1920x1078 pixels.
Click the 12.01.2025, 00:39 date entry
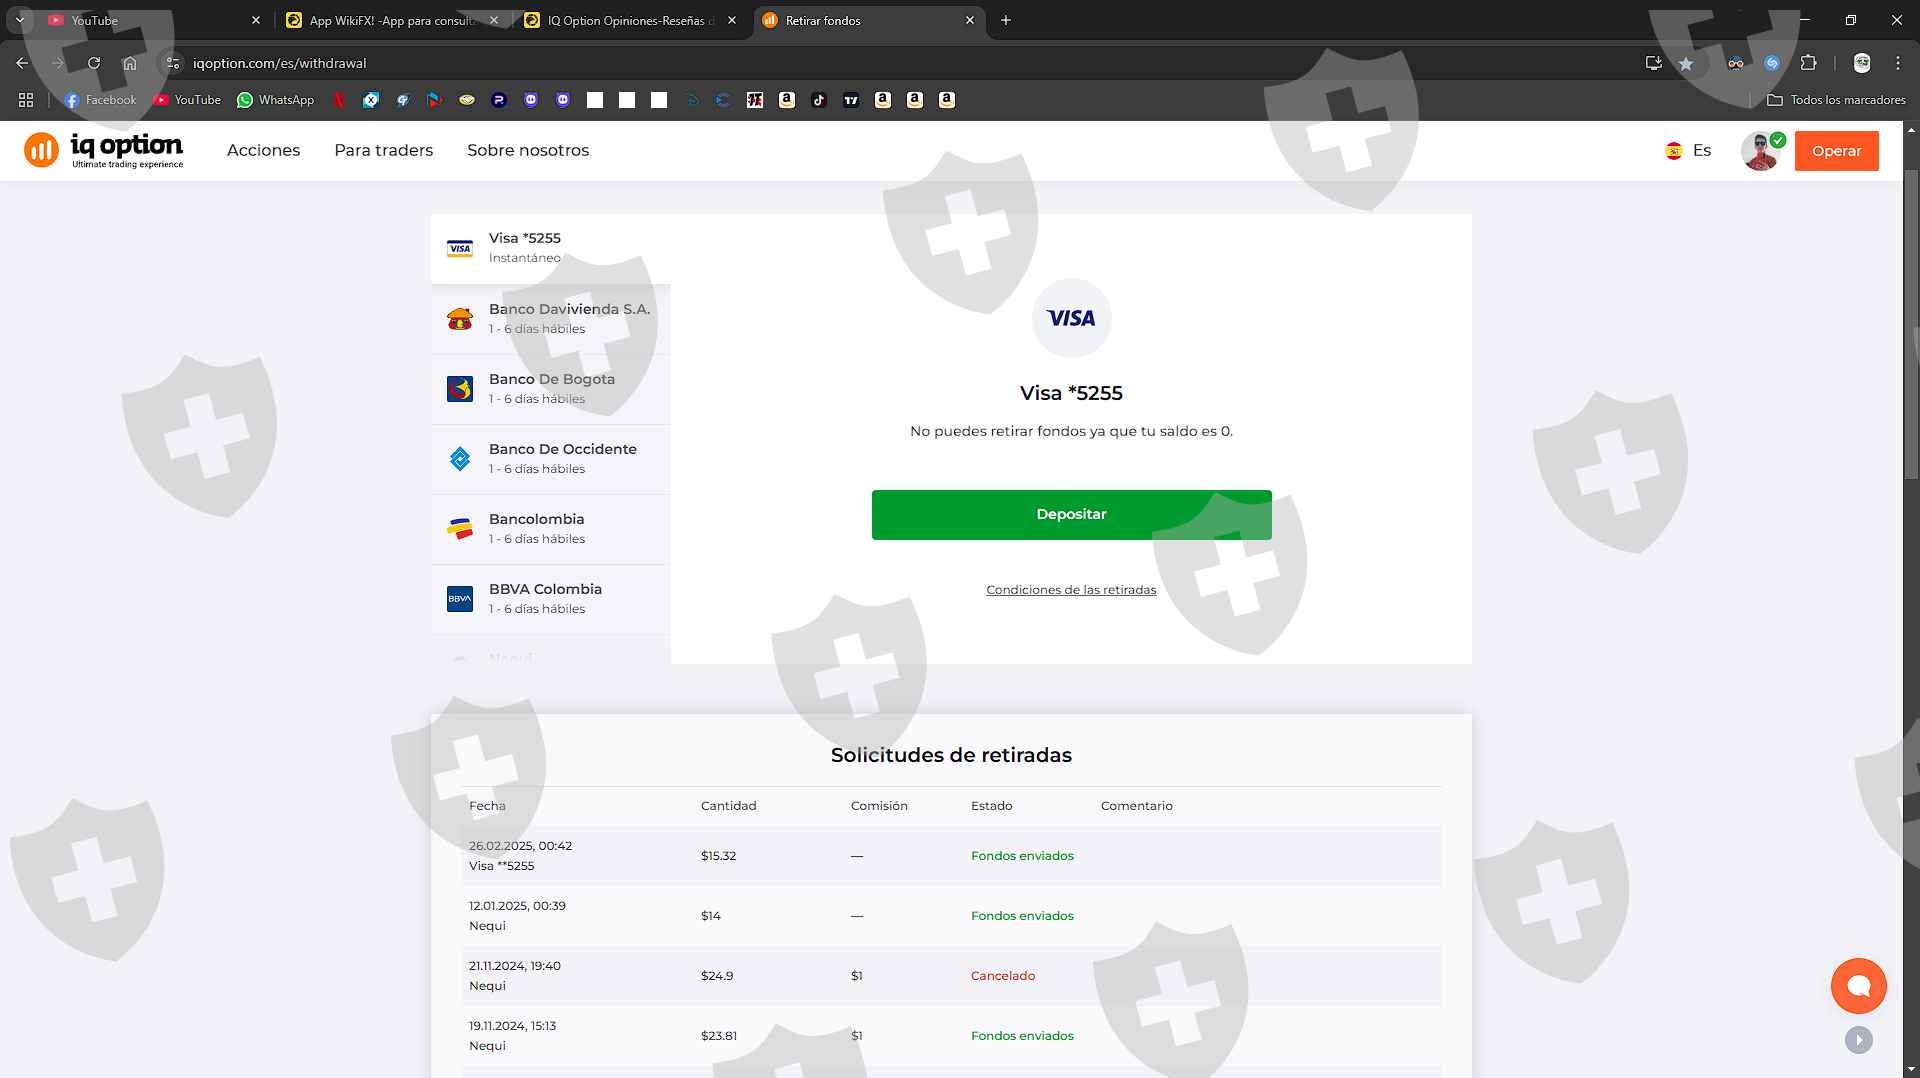517,906
